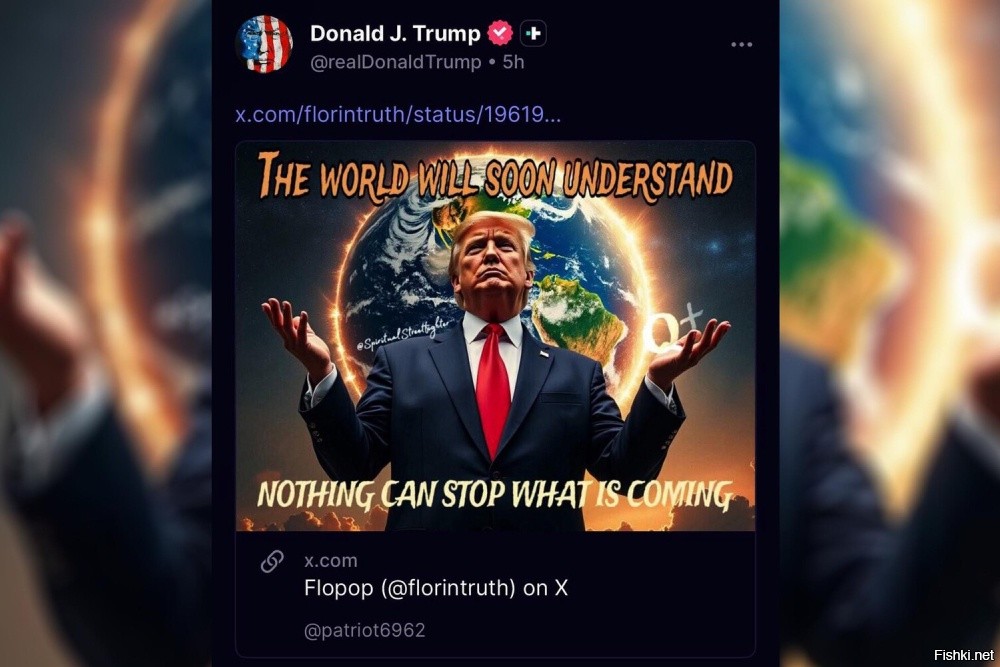This screenshot has height=667, width=1000.
Task: Open the @realDonaldTrump handle
Action: click(395, 62)
